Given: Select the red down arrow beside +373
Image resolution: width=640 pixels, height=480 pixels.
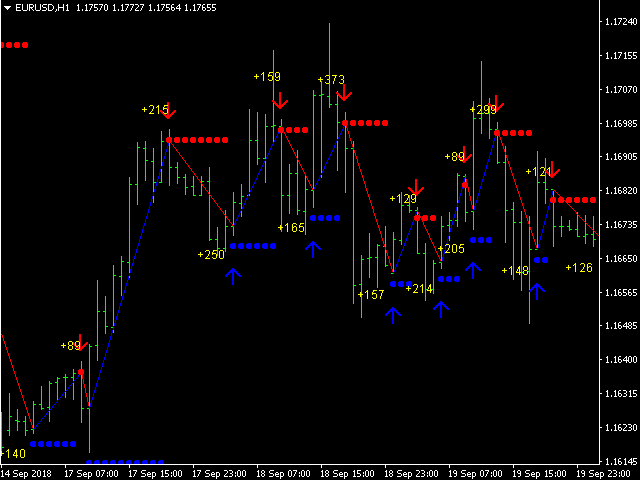Looking at the screenshot, I should (x=344, y=92).
